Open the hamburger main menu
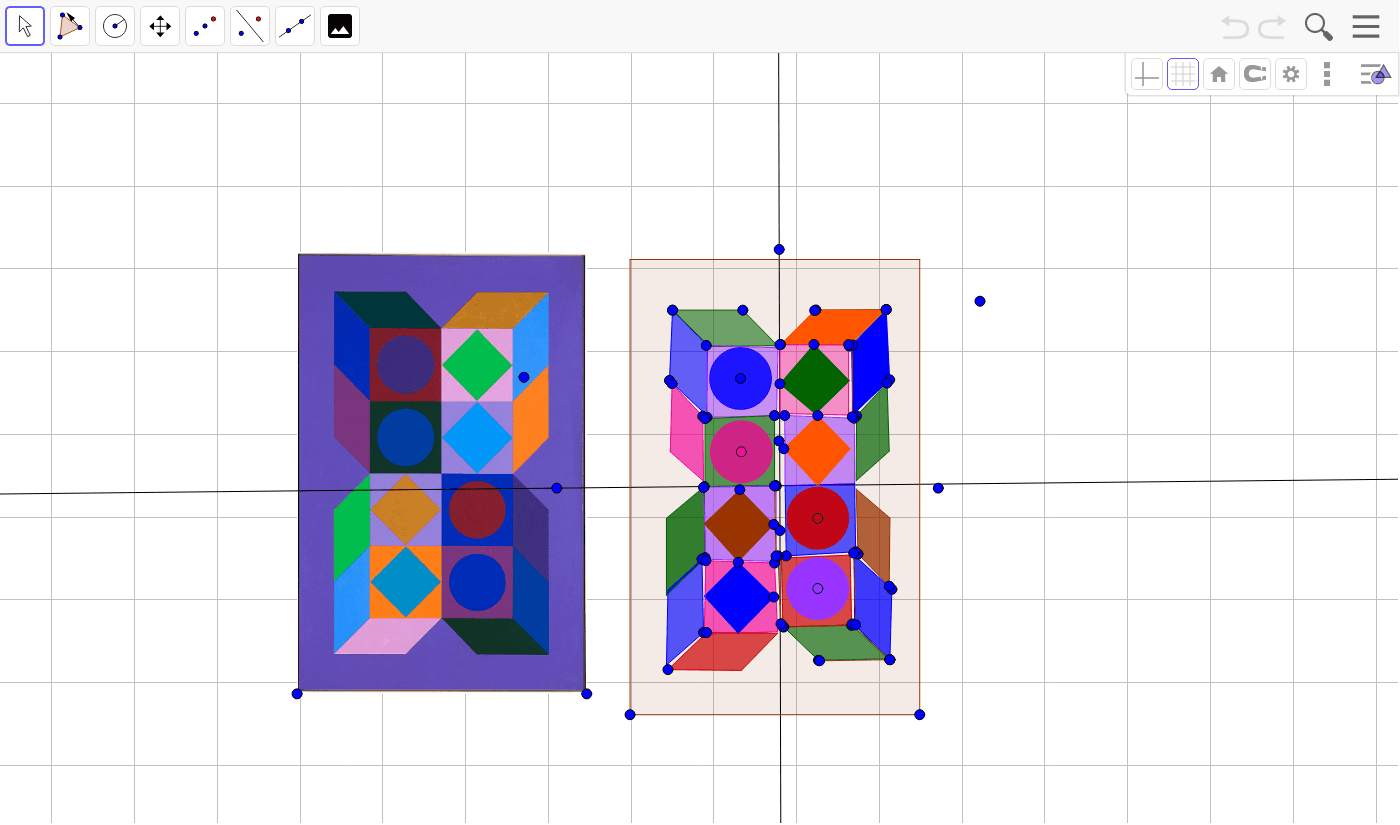 [1366, 27]
